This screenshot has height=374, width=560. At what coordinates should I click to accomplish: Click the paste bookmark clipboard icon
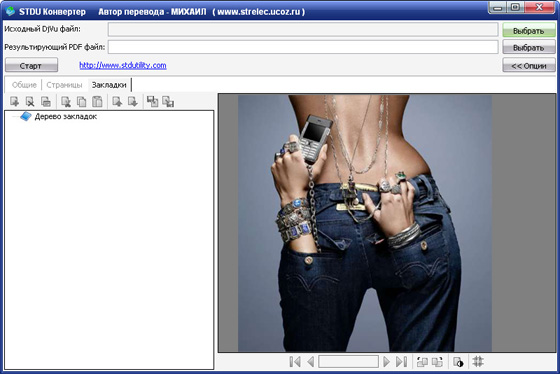(98, 102)
